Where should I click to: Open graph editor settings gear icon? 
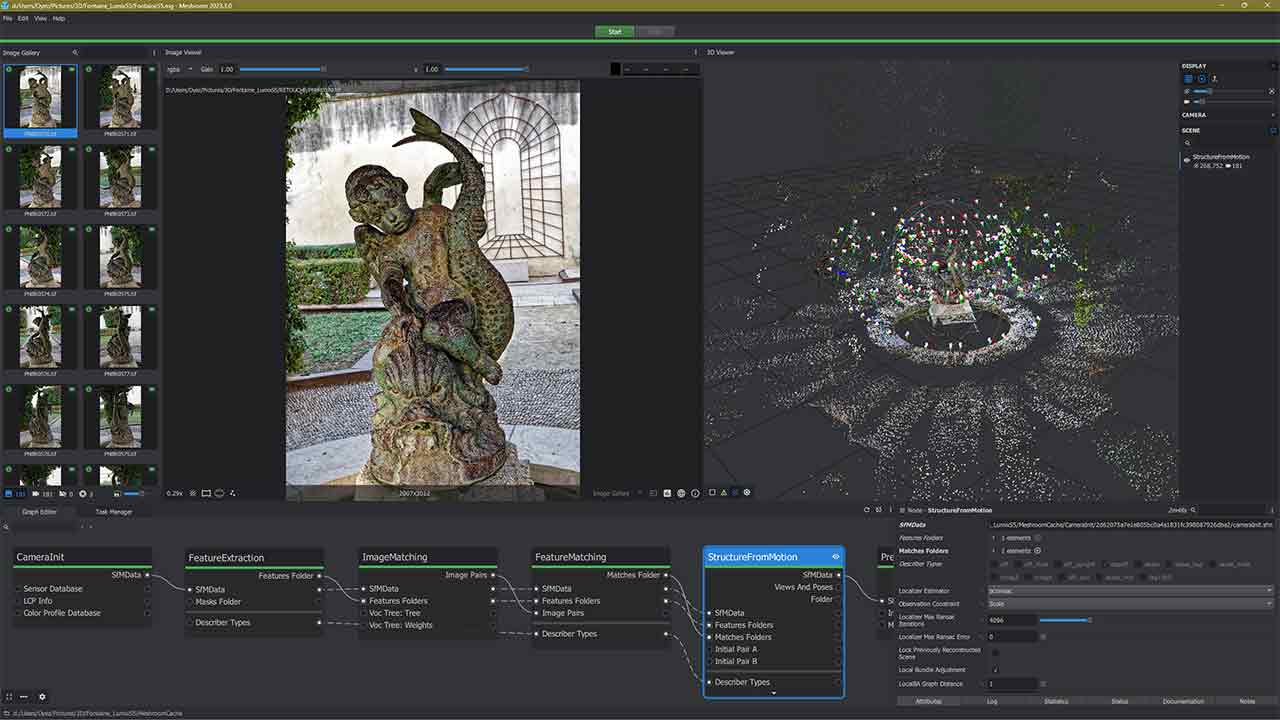pos(42,697)
